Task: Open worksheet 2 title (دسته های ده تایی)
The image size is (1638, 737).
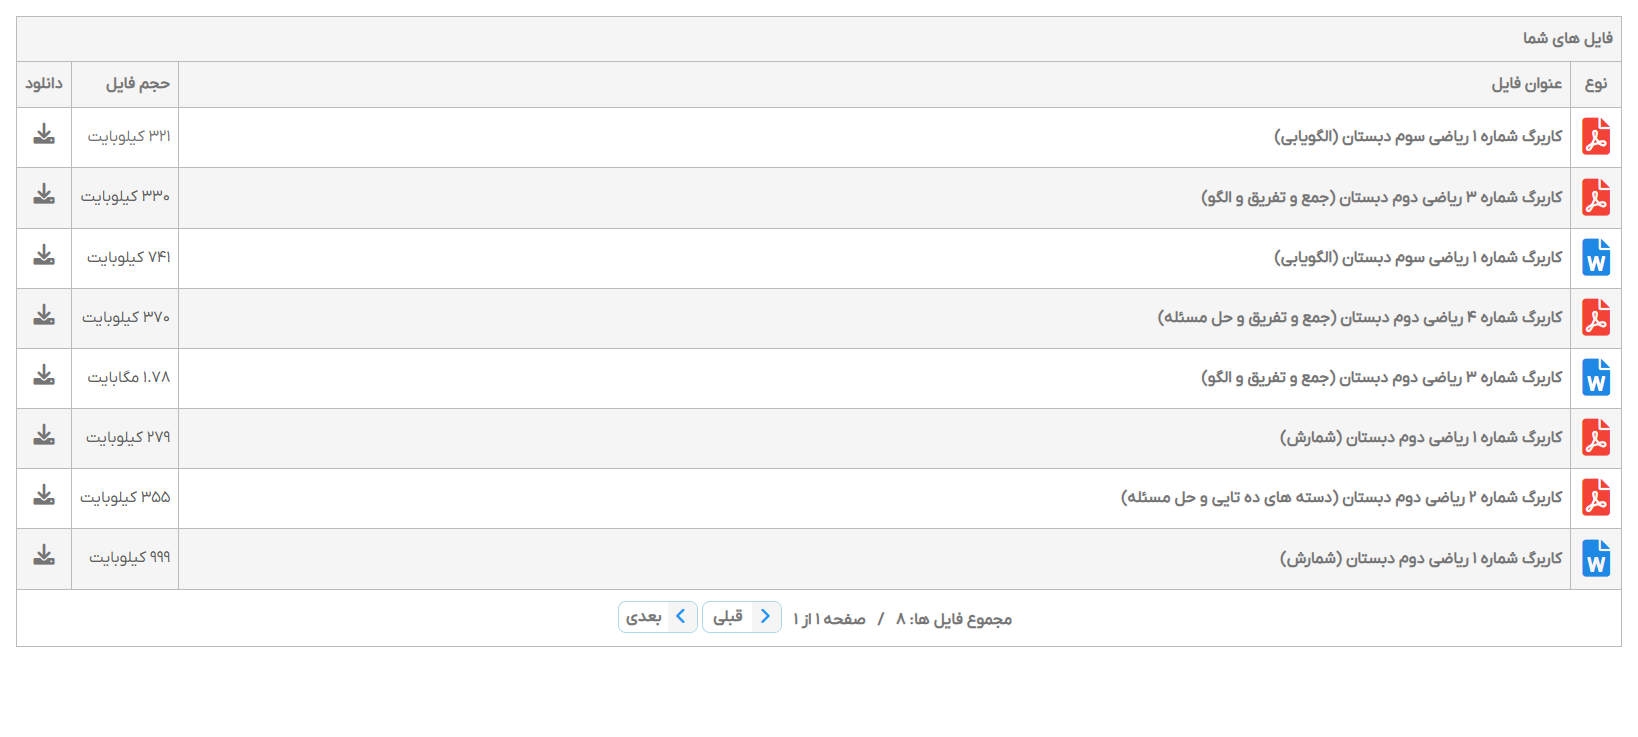Action: 1341,497
